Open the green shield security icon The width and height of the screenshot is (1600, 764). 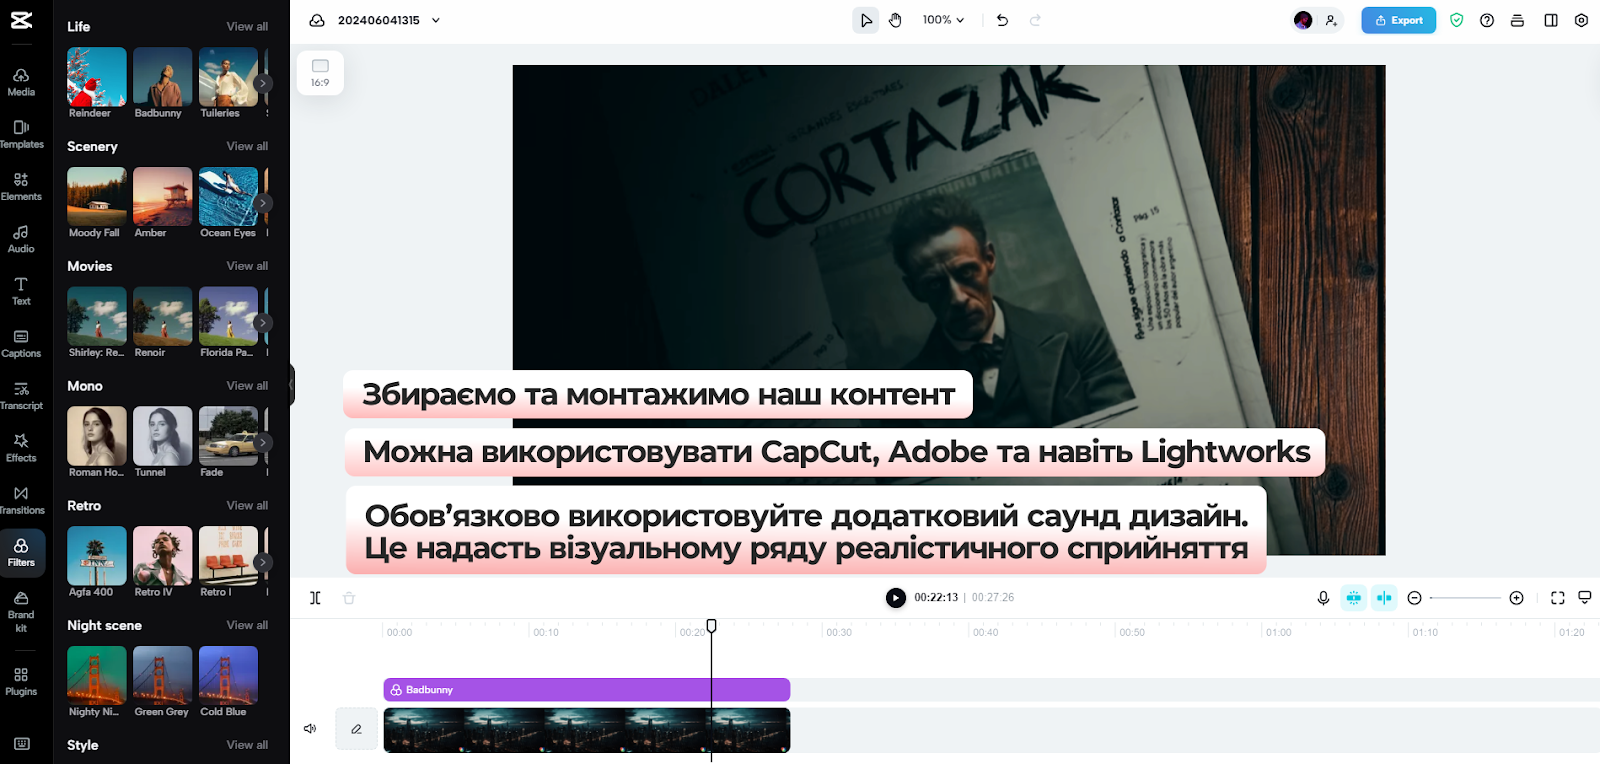[x=1456, y=20]
